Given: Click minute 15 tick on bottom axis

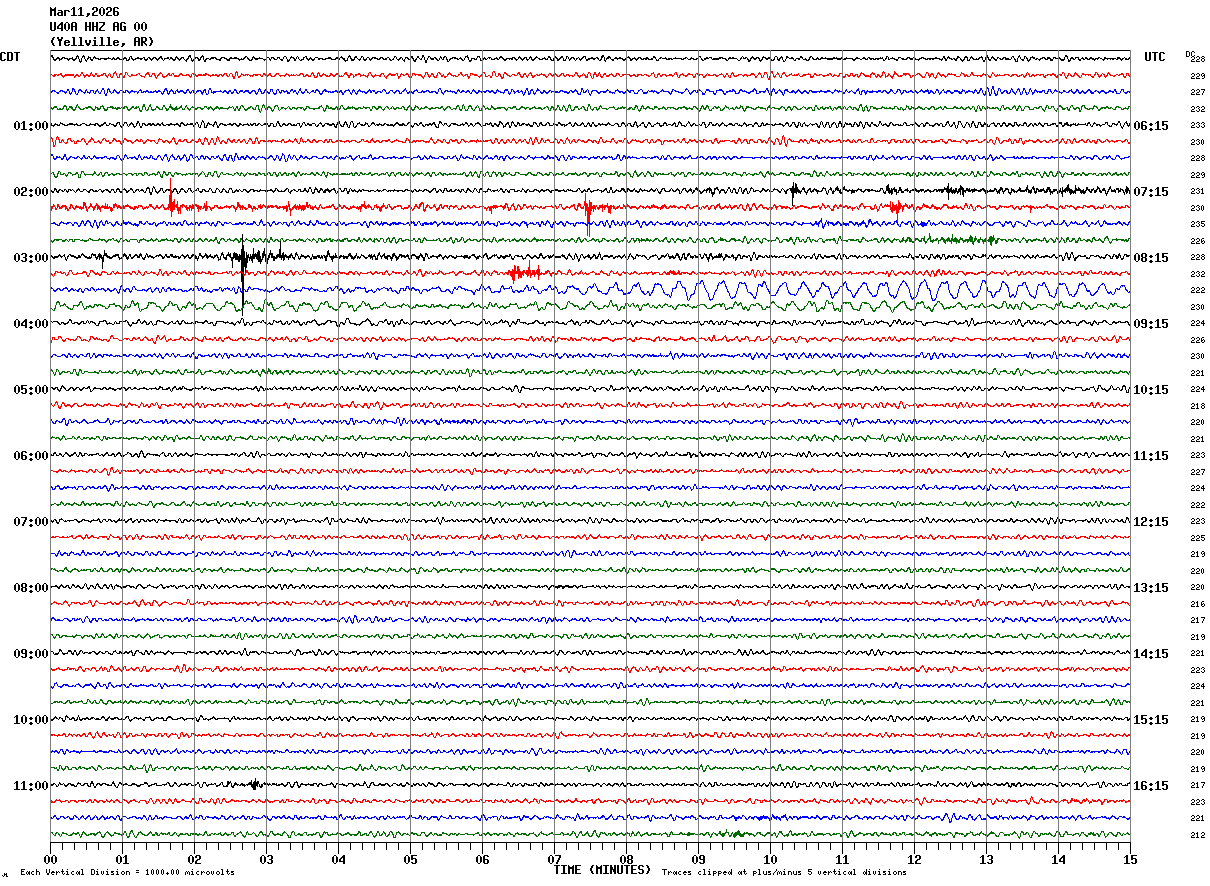Looking at the screenshot, I should [1129, 858].
